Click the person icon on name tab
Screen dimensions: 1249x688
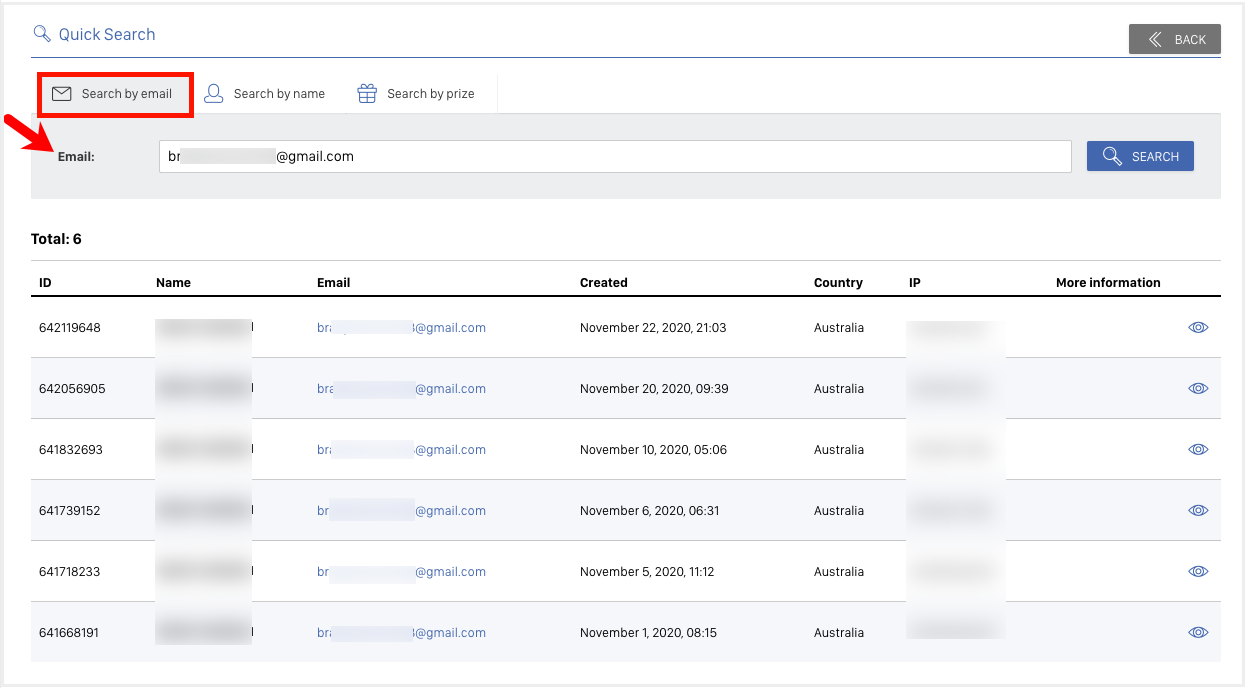coord(213,94)
